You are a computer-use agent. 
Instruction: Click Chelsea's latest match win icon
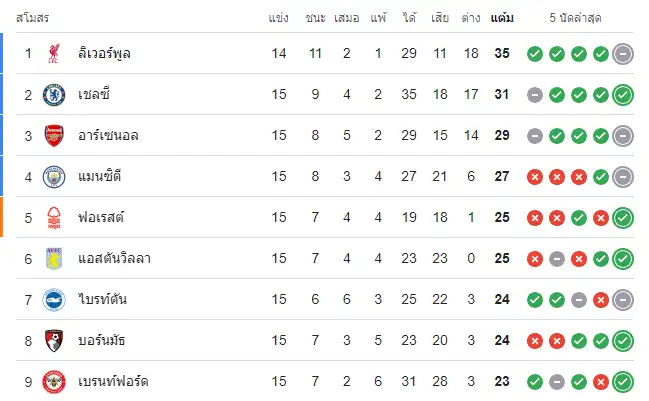pyautogui.click(x=623, y=95)
